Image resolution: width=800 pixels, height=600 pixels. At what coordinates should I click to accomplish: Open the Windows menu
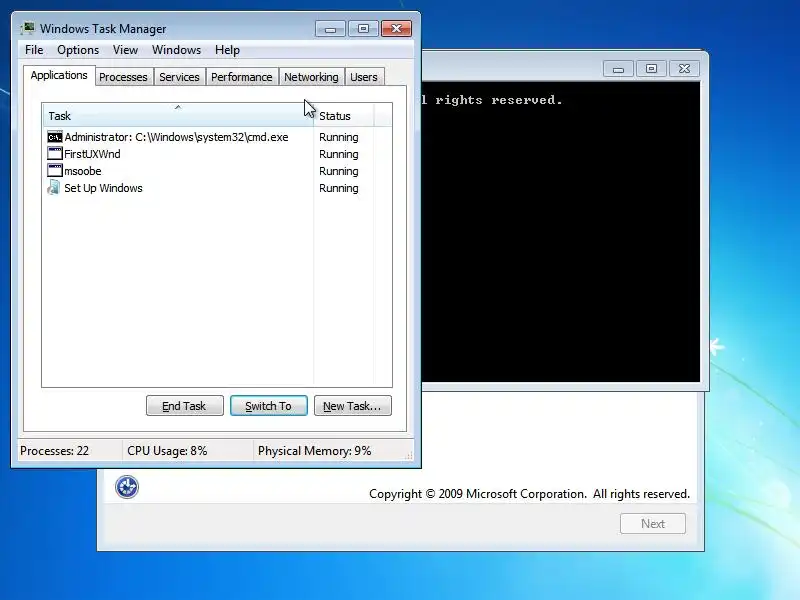coord(177,50)
